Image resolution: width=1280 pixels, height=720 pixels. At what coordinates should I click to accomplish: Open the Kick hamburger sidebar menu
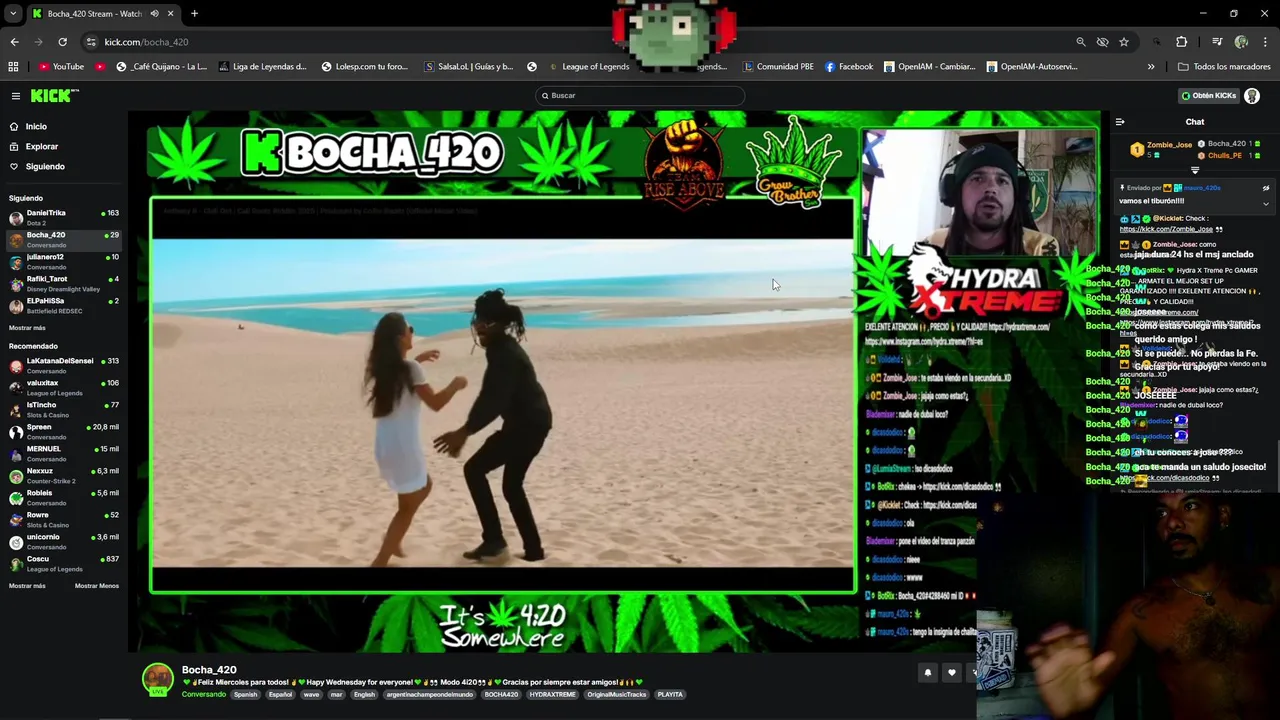point(16,96)
